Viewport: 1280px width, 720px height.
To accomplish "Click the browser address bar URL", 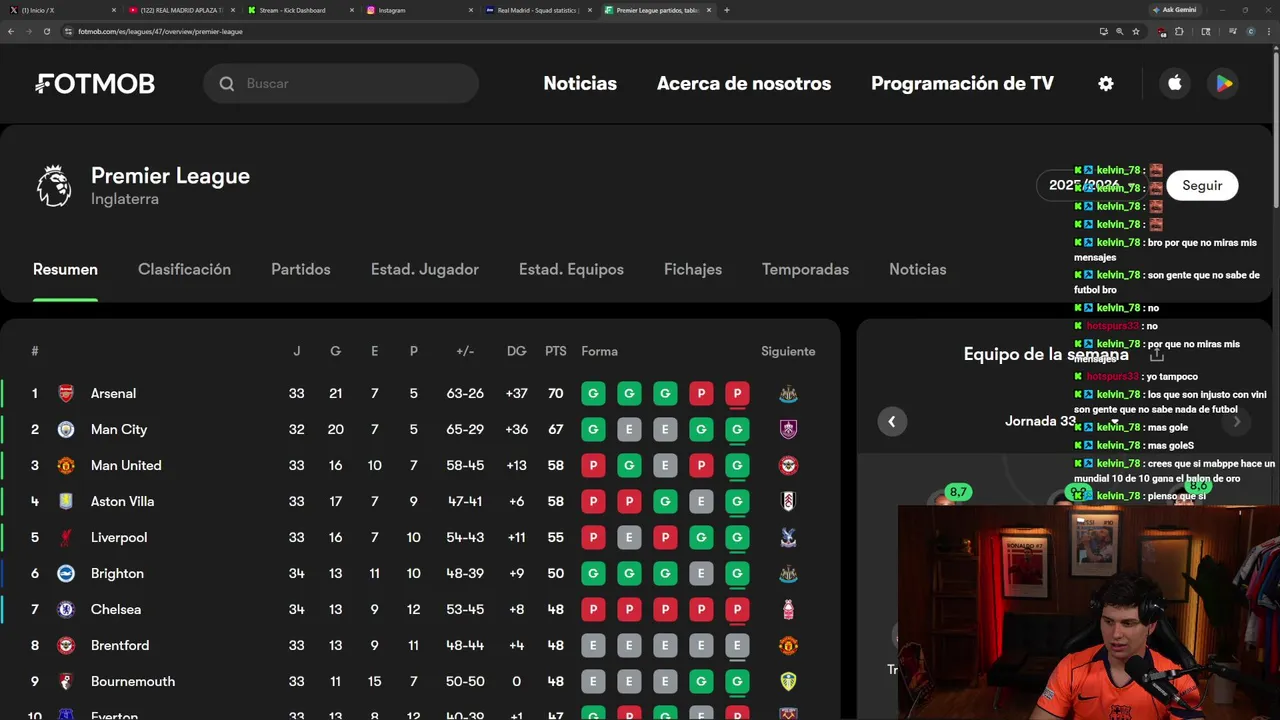I will (x=160, y=31).
